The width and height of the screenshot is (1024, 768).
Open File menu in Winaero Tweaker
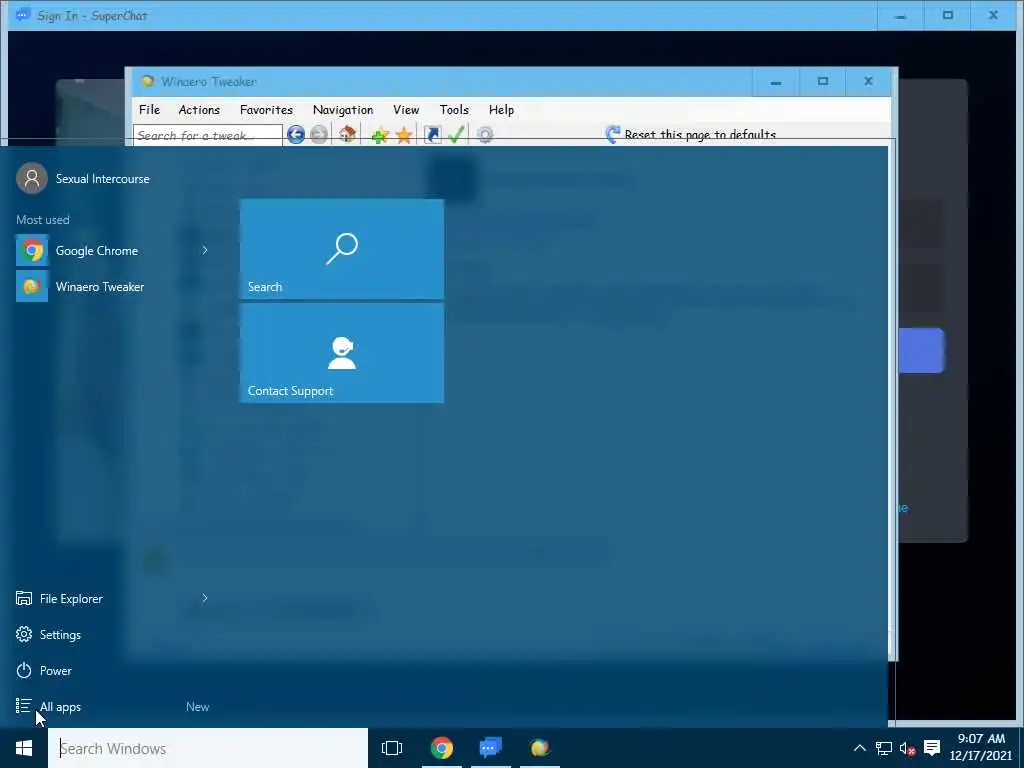[150, 110]
